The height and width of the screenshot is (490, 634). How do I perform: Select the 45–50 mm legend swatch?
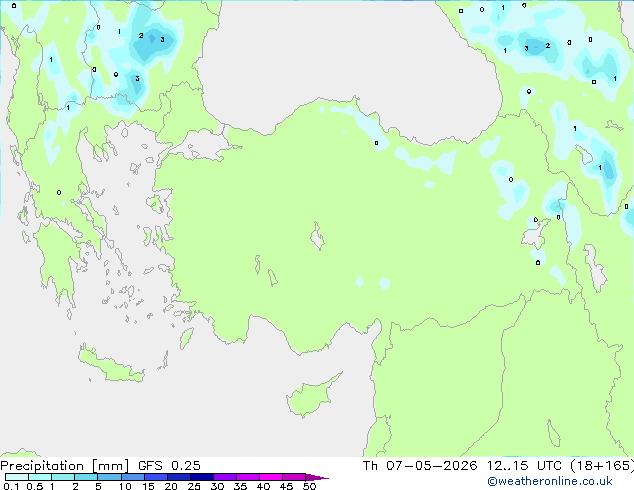[294, 477]
